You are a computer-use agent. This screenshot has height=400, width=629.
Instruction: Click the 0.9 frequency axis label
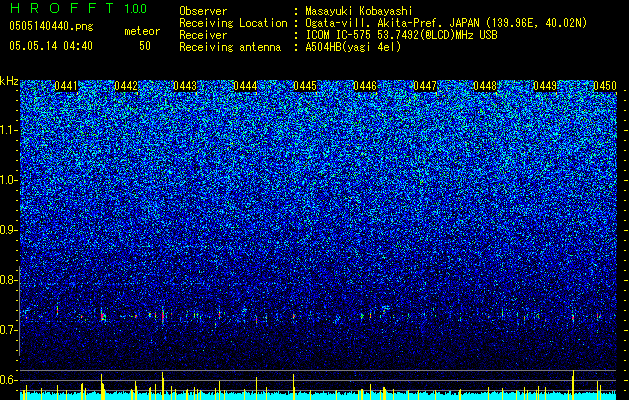point(9,230)
